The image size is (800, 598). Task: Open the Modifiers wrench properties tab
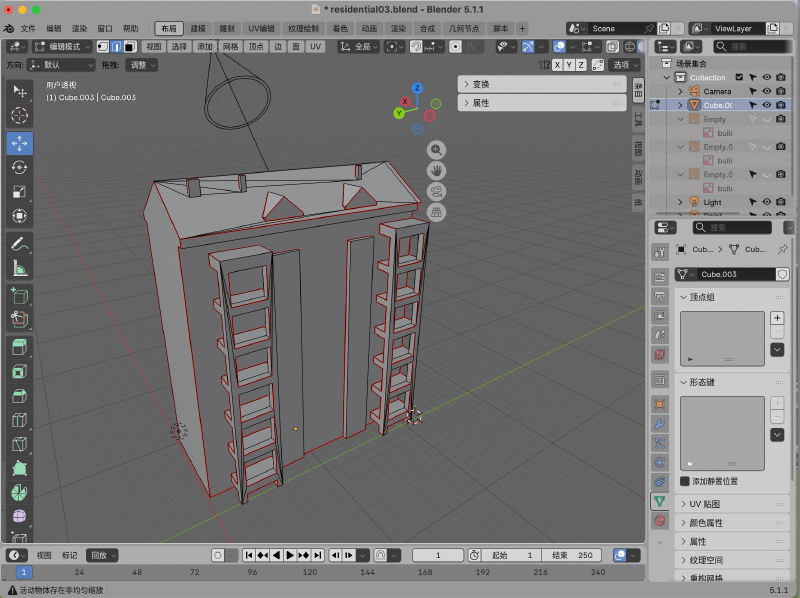tap(660, 423)
